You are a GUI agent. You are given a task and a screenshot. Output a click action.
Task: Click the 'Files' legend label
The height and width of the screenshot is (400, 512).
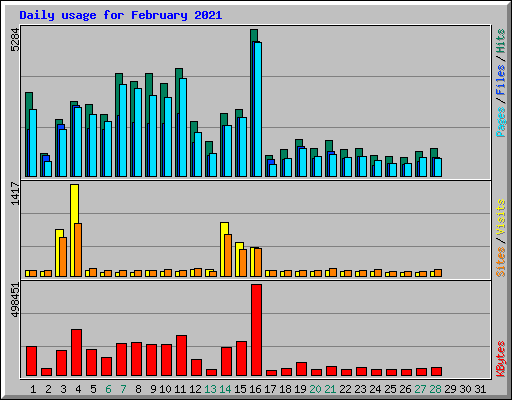coord(500,80)
